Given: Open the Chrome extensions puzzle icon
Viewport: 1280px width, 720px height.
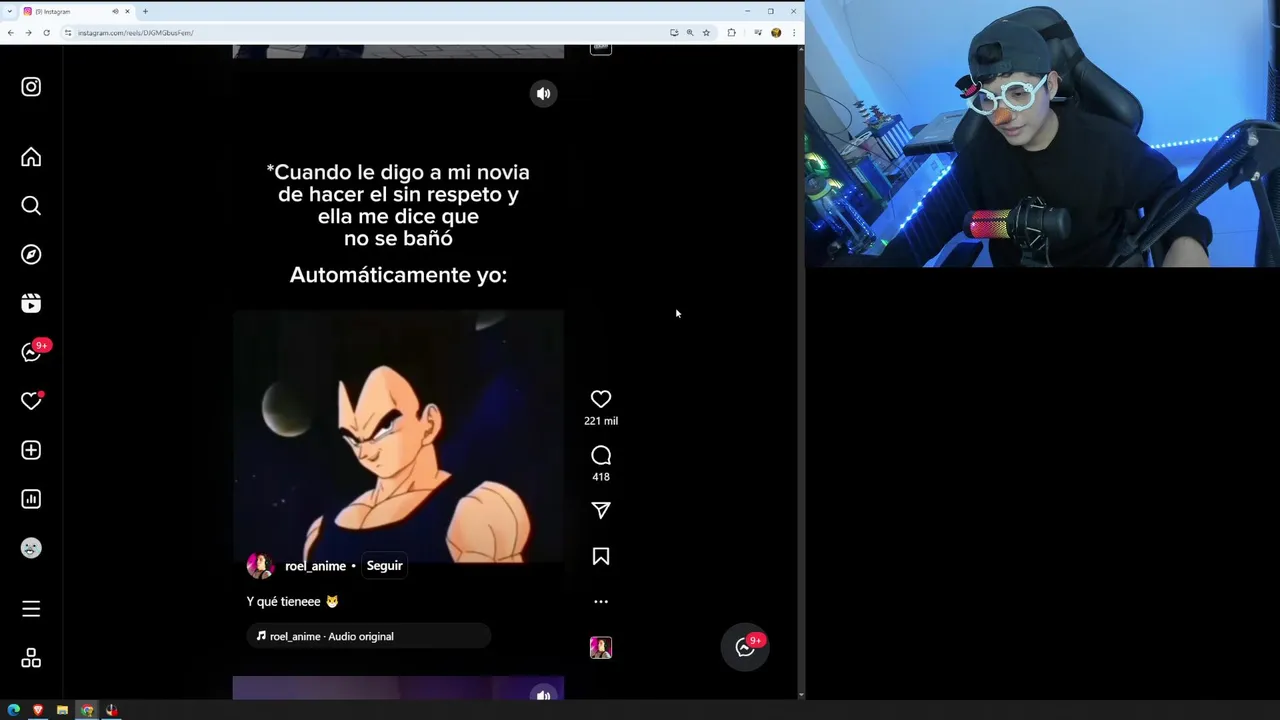Looking at the screenshot, I should pyautogui.click(x=731, y=33).
